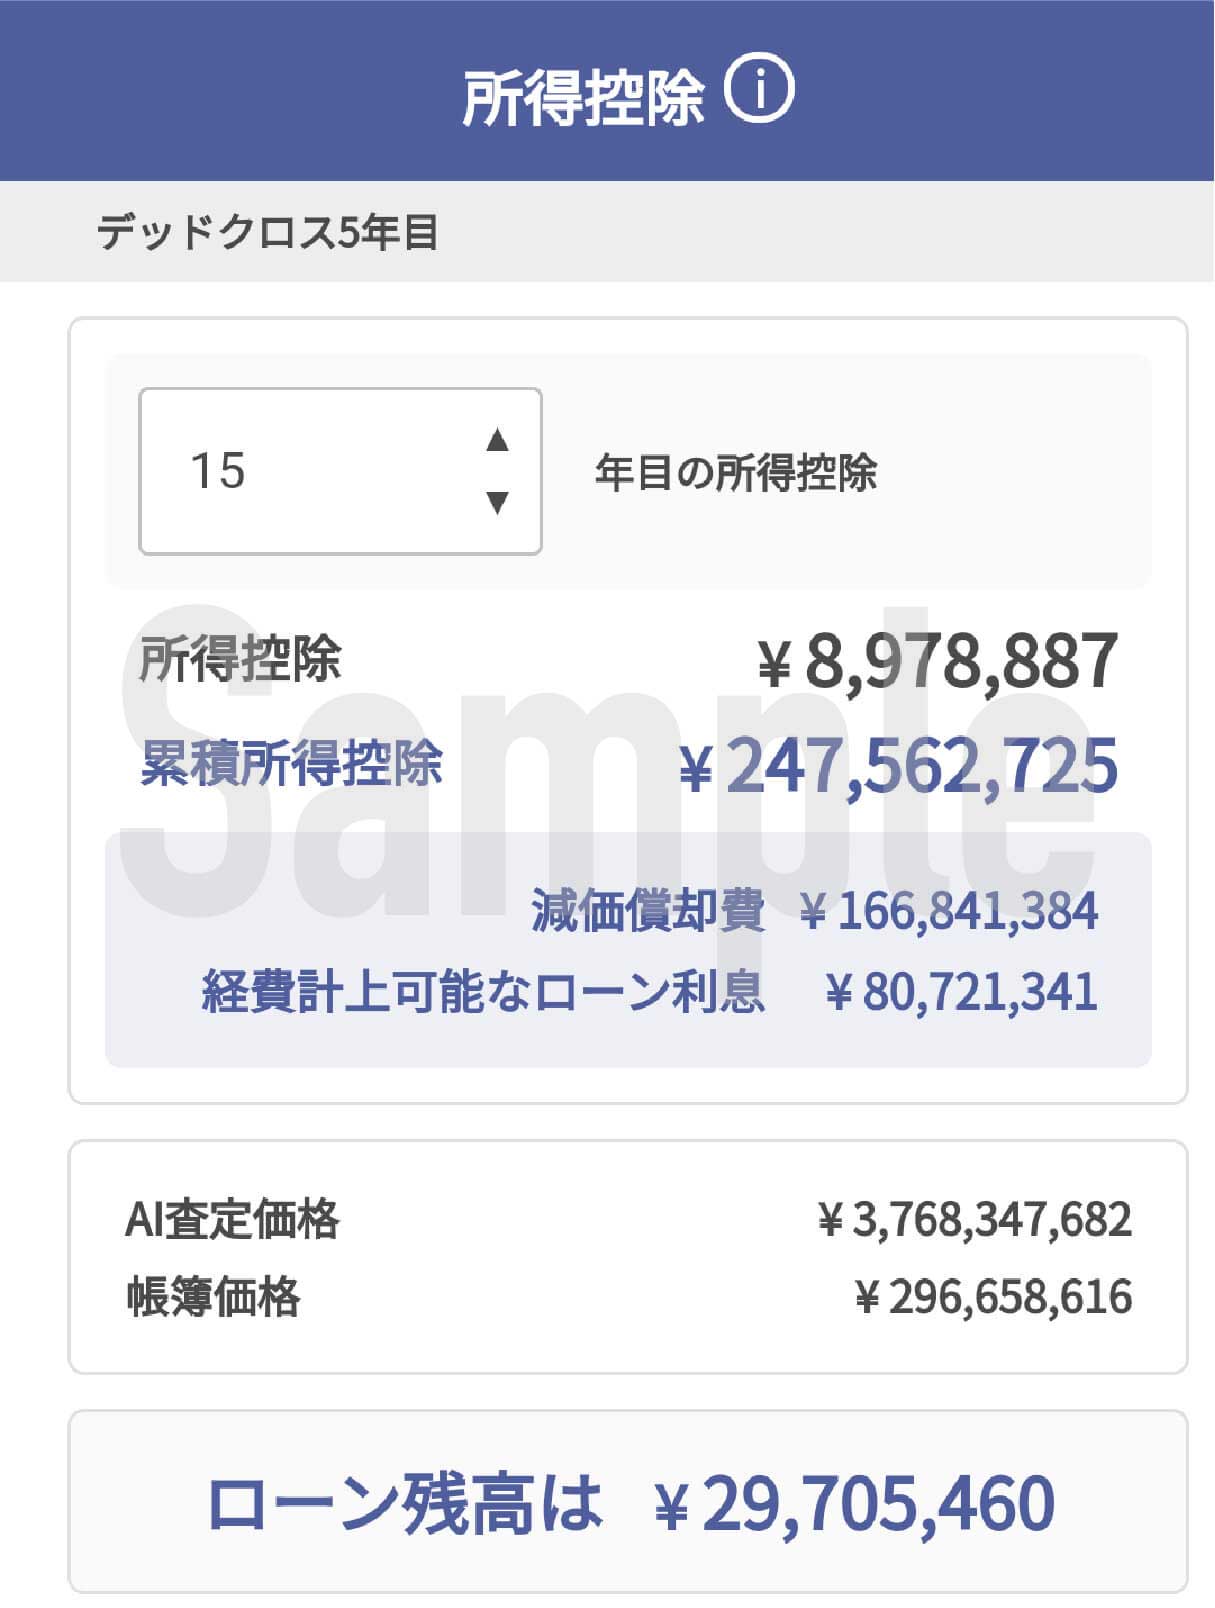Click the 減価償却費 label
The width and height of the screenshot is (1215, 1608).
(x=647, y=911)
